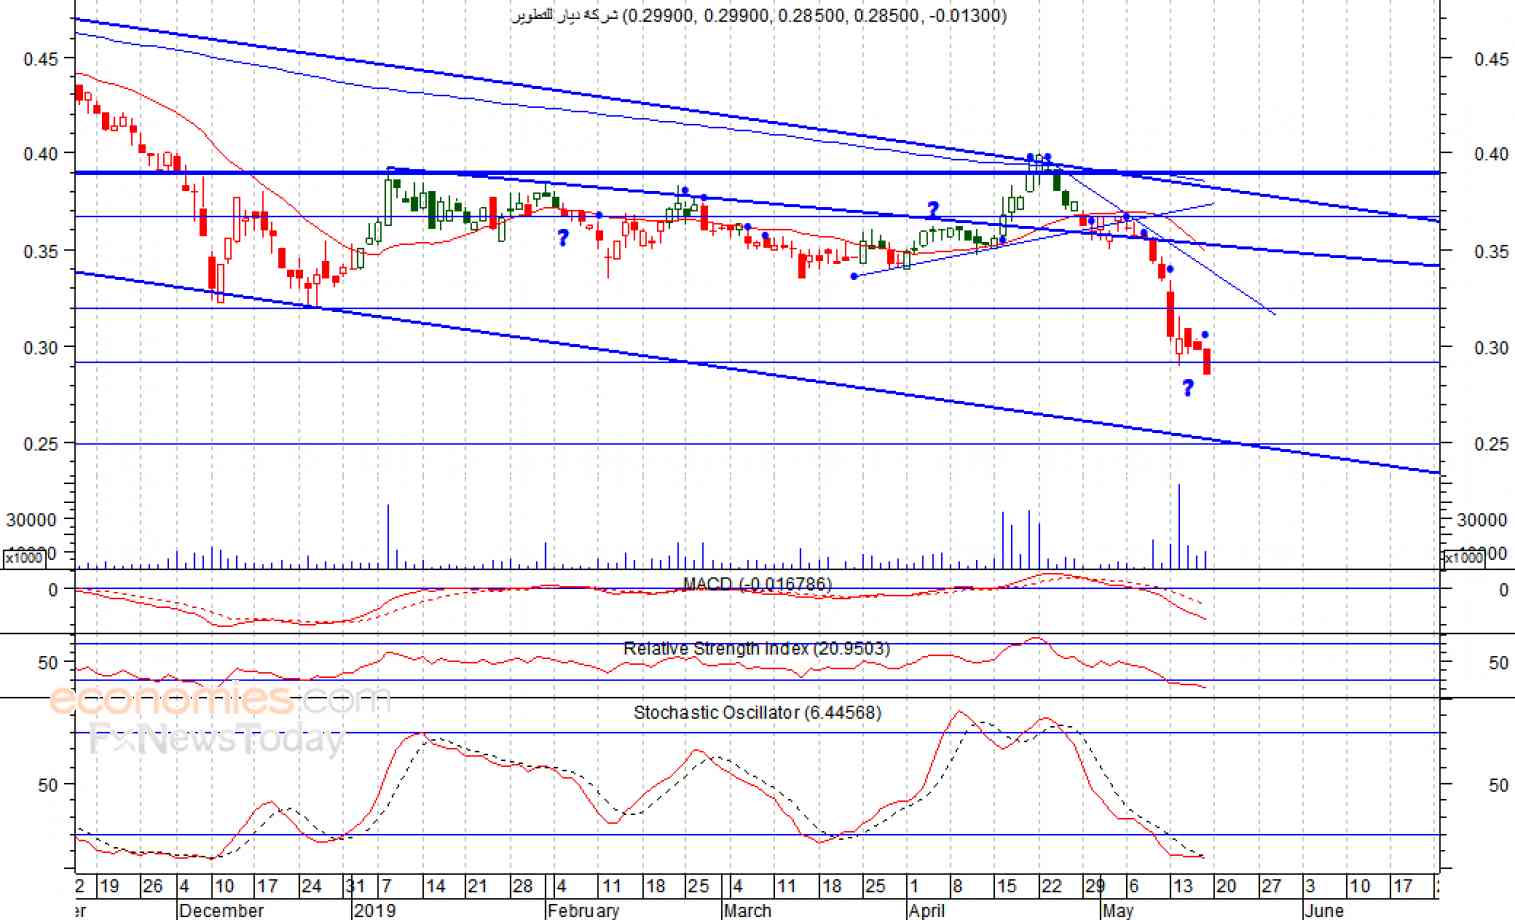1515x920 pixels.
Task: Select the 24 date tick in December
Action: tap(311, 886)
